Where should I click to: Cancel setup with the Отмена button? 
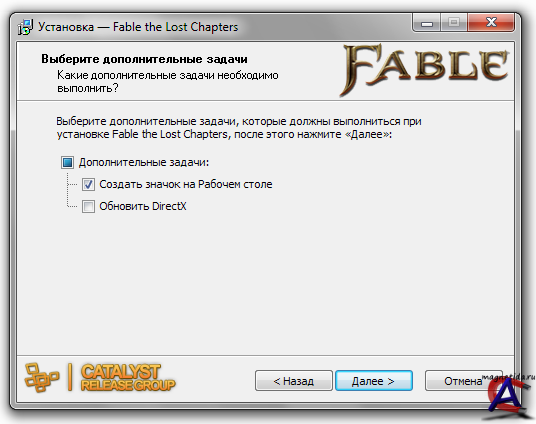click(x=463, y=381)
